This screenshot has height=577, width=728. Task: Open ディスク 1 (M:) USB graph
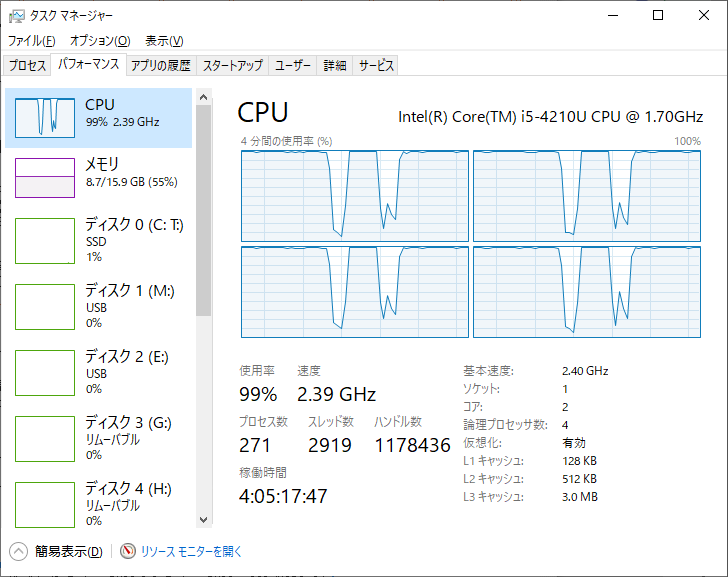[x=45, y=307]
